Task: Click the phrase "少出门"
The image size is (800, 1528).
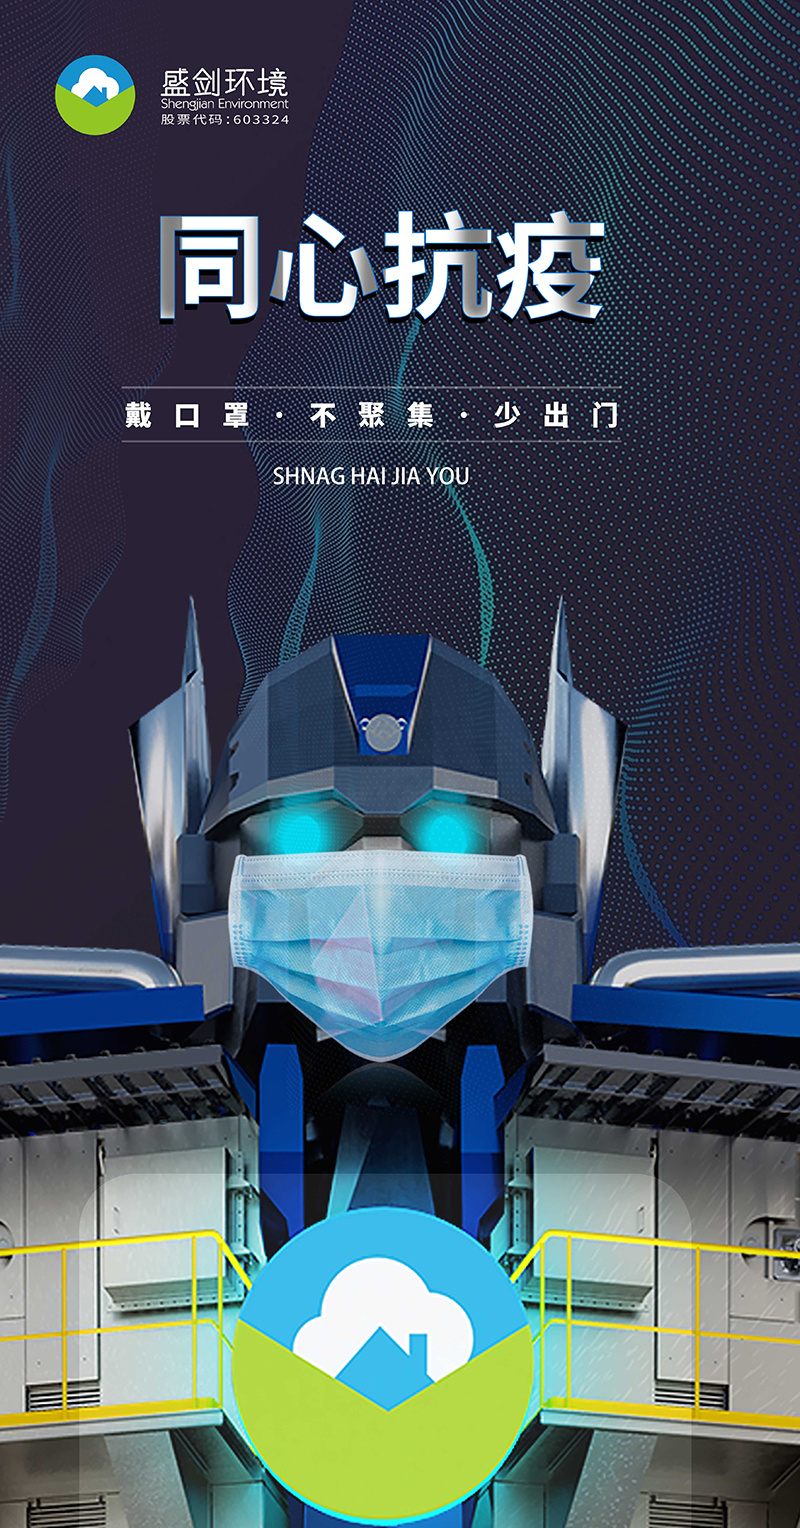Action: pos(556,415)
